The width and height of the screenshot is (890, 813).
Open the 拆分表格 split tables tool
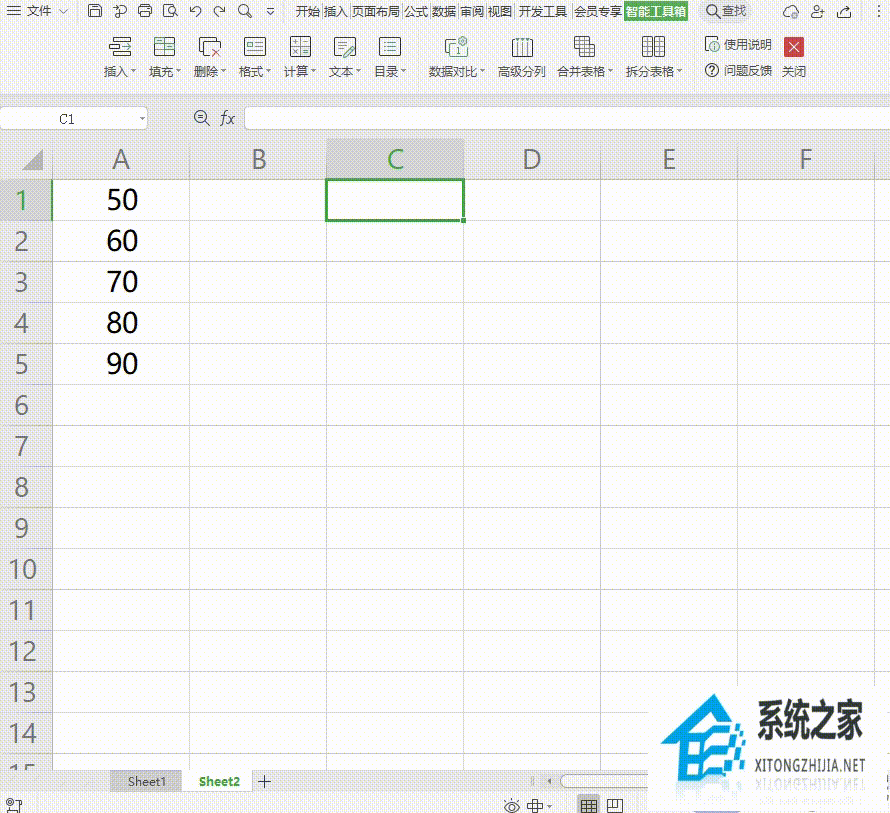pyautogui.click(x=650, y=57)
